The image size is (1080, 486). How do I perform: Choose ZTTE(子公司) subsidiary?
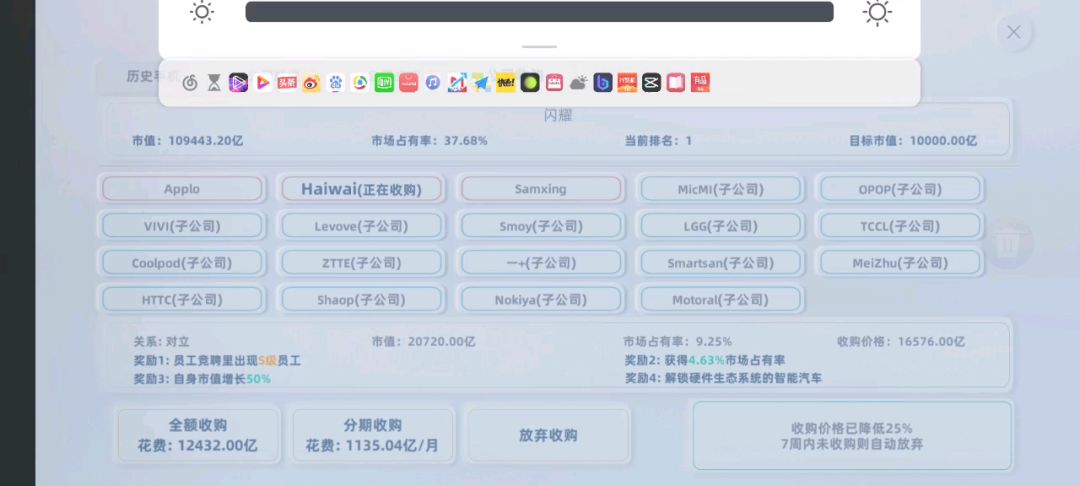pyautogui.click(x=362, y=263)
